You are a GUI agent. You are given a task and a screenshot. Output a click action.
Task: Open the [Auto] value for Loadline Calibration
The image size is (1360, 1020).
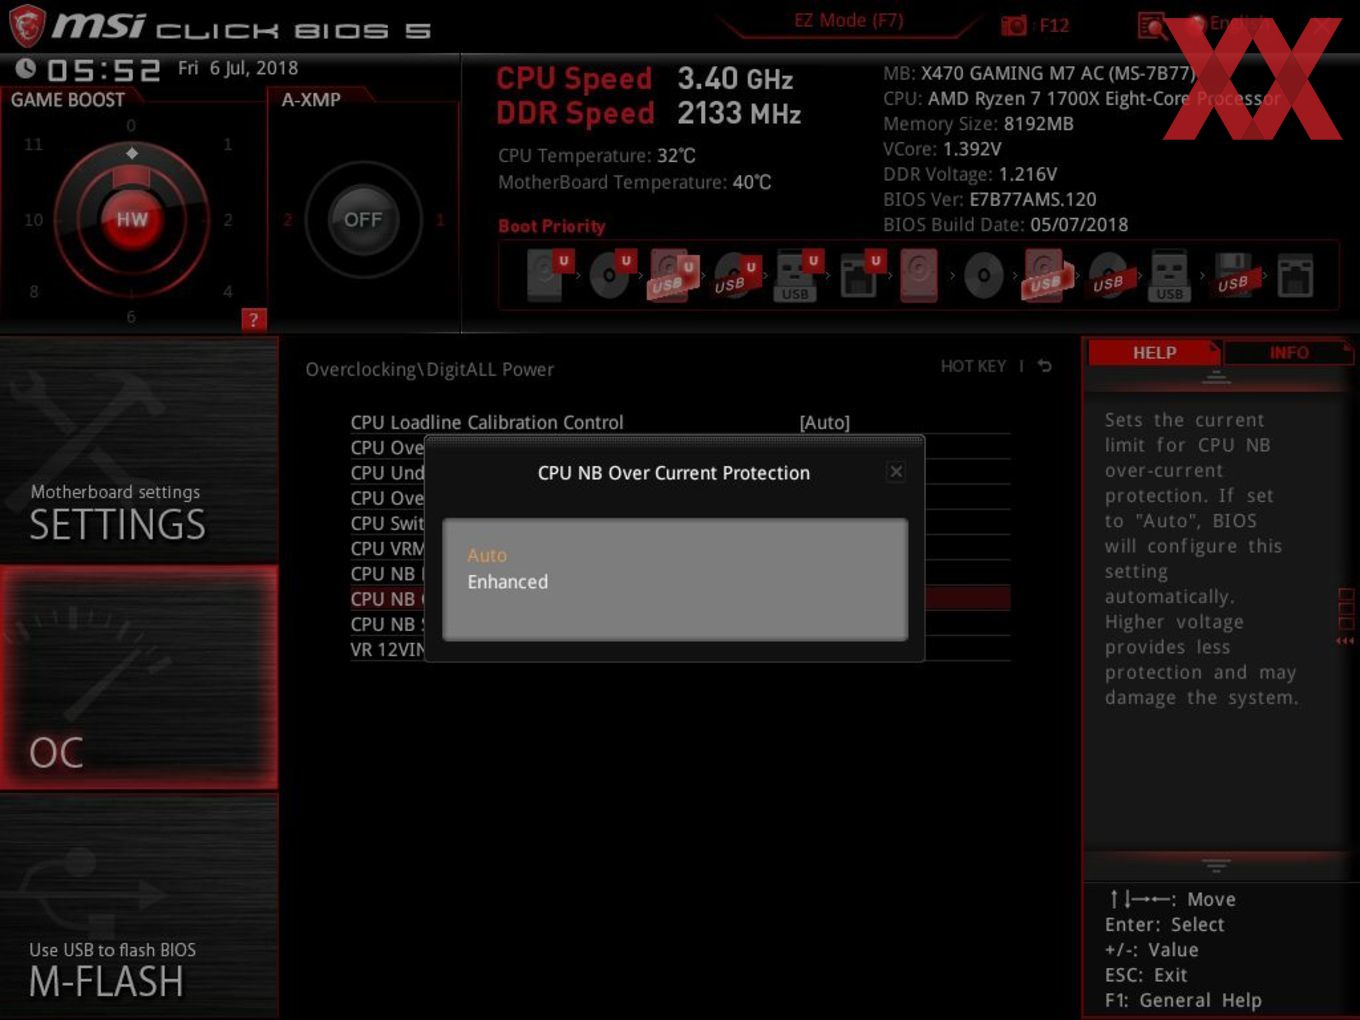825,422
